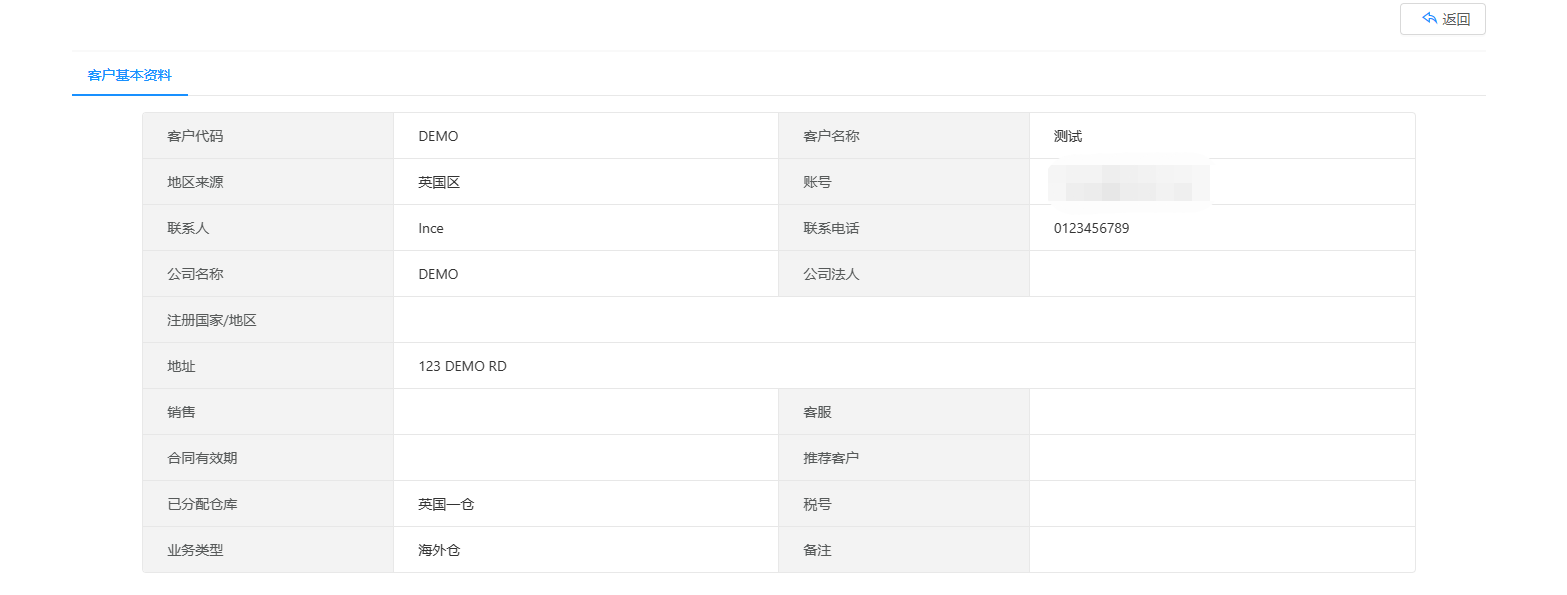Click the phone number 0123456789
Viewport: 1567px width, 595px height.
[x=1091, y=228]
